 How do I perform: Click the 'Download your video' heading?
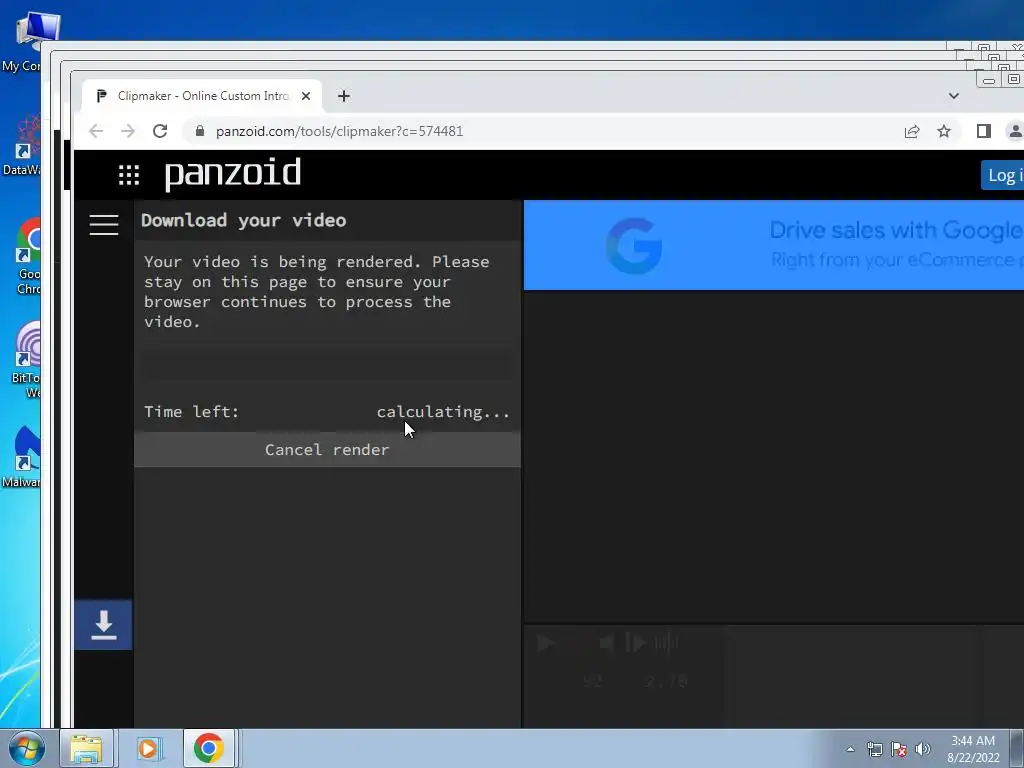(244, 221)
